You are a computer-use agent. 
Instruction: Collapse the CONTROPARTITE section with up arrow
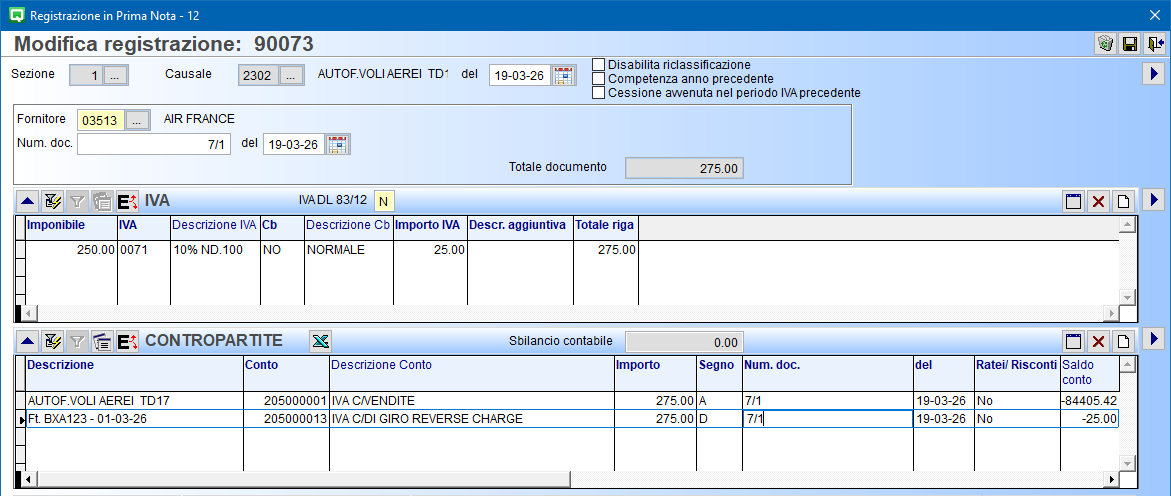click(x=28, y=341)
